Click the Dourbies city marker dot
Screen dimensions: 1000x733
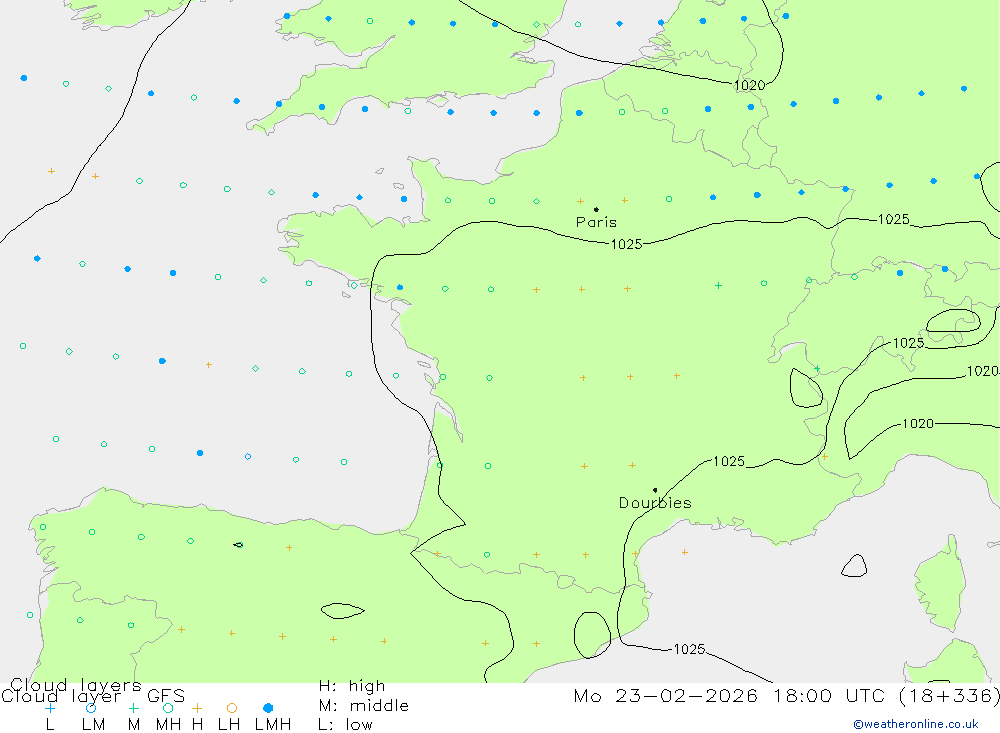tap(655, 490)
